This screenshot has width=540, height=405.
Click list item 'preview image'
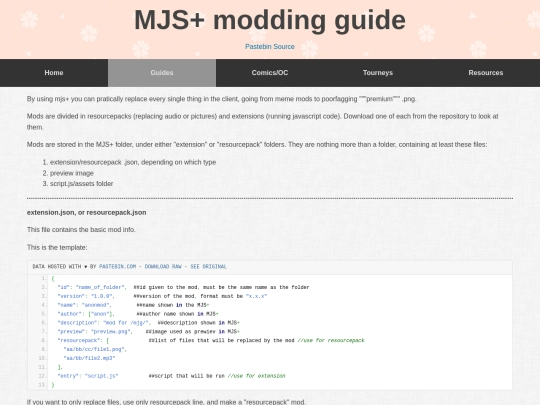pos(72,173)
